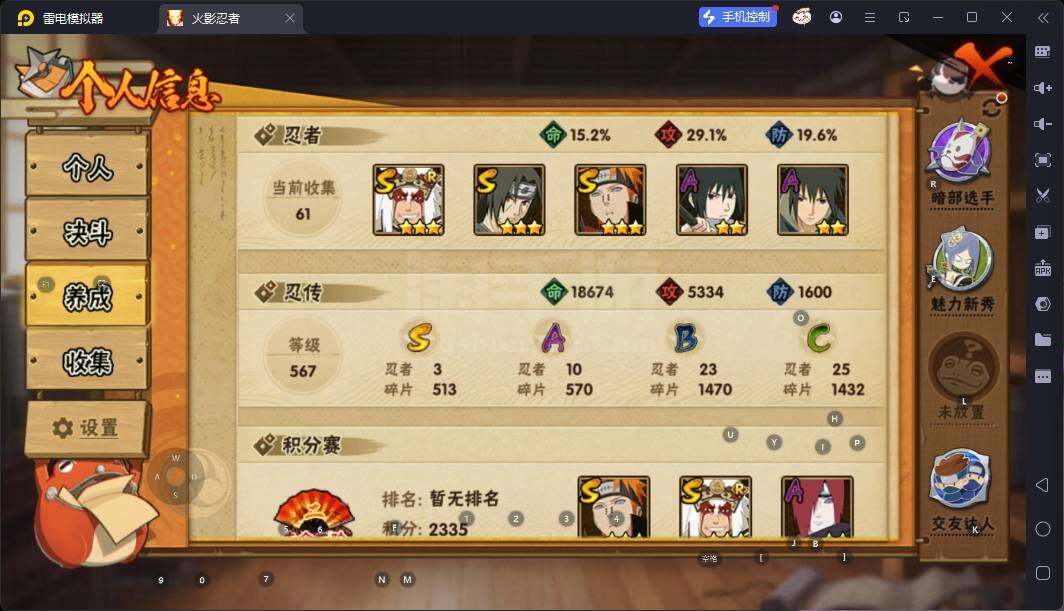This screenshot has height=611, width=1064.
Task: Click the Android back triangle button
Action: point(1042,485)
